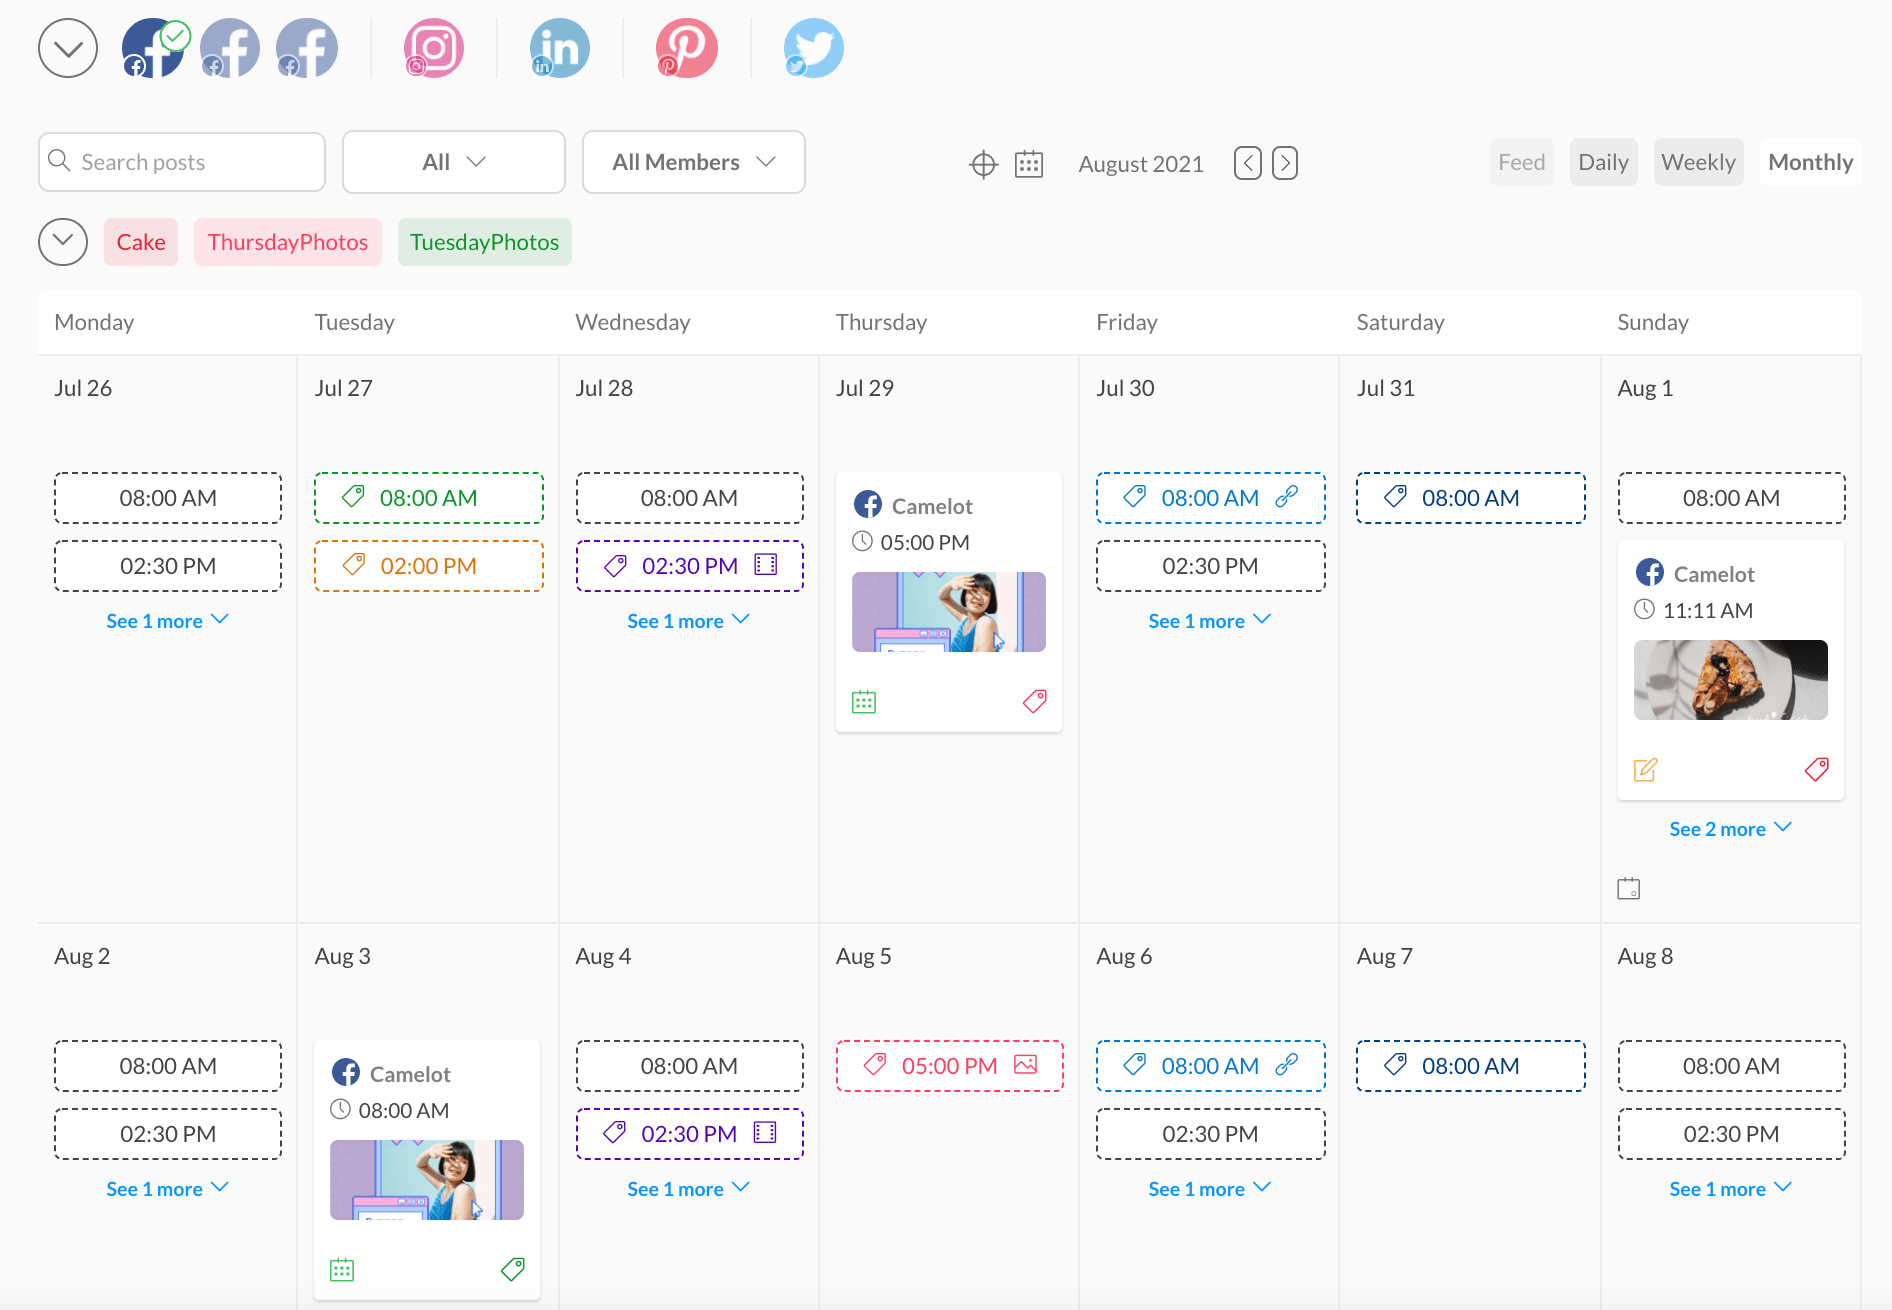Toggle the third Facebook account
1892x1310 pixels.
[x=306, y=47]
